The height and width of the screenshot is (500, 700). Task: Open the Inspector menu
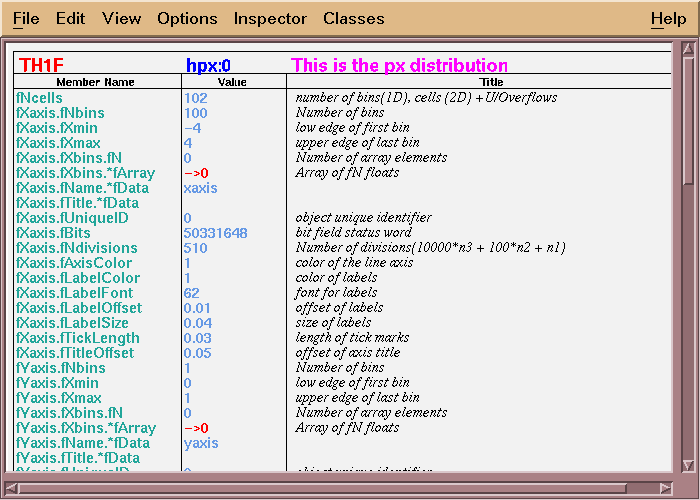[270, 19]
